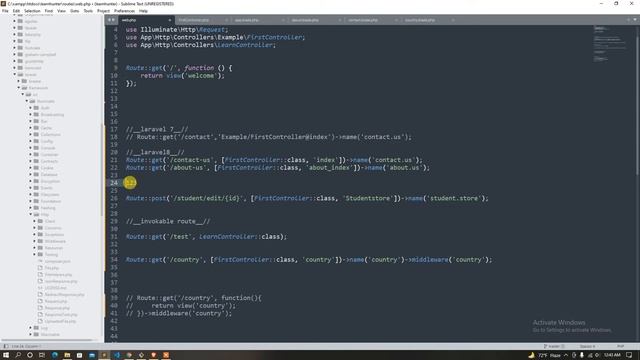Open Response.php file icon in sidebar

coord(40,308)
